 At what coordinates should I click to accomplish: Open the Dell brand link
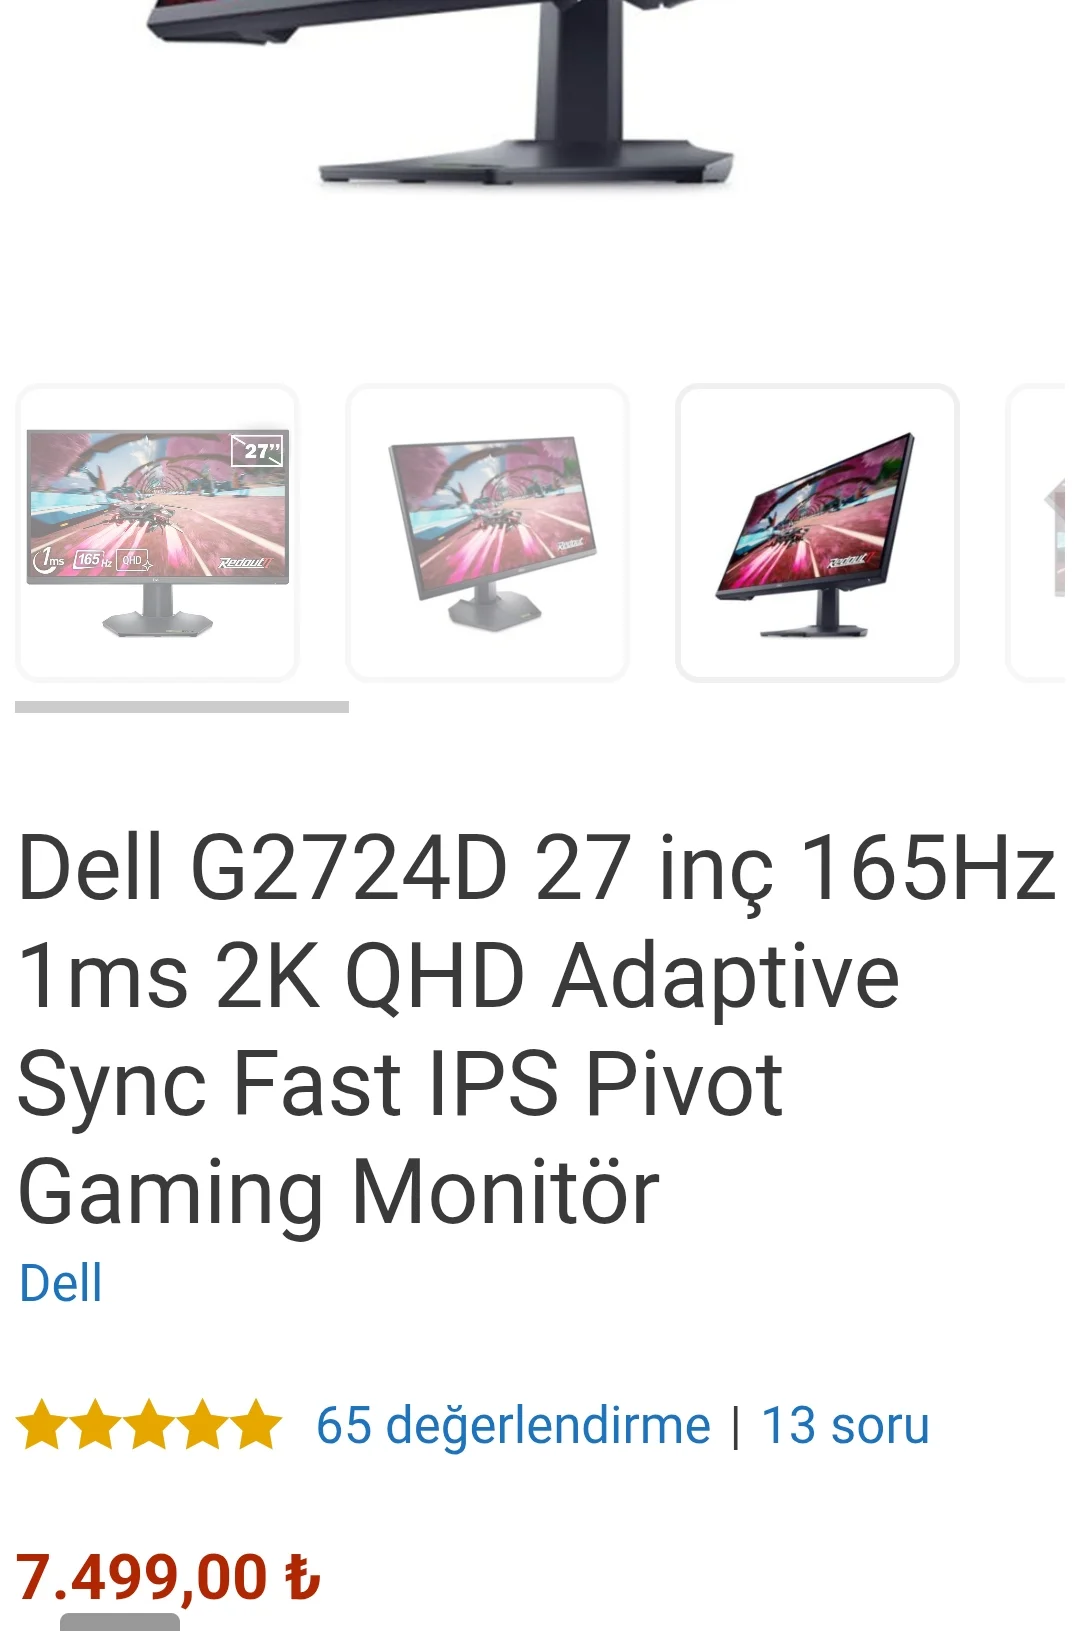61,1283
